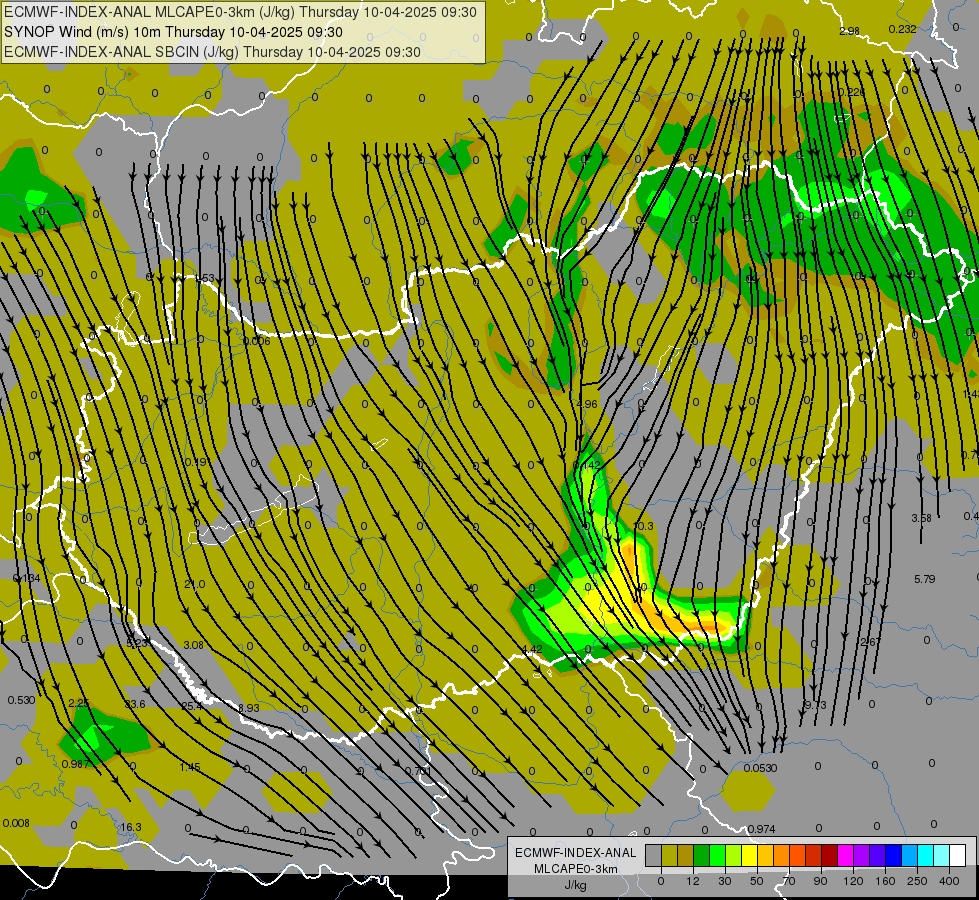Click the map value '16.3'

[130, 828]
